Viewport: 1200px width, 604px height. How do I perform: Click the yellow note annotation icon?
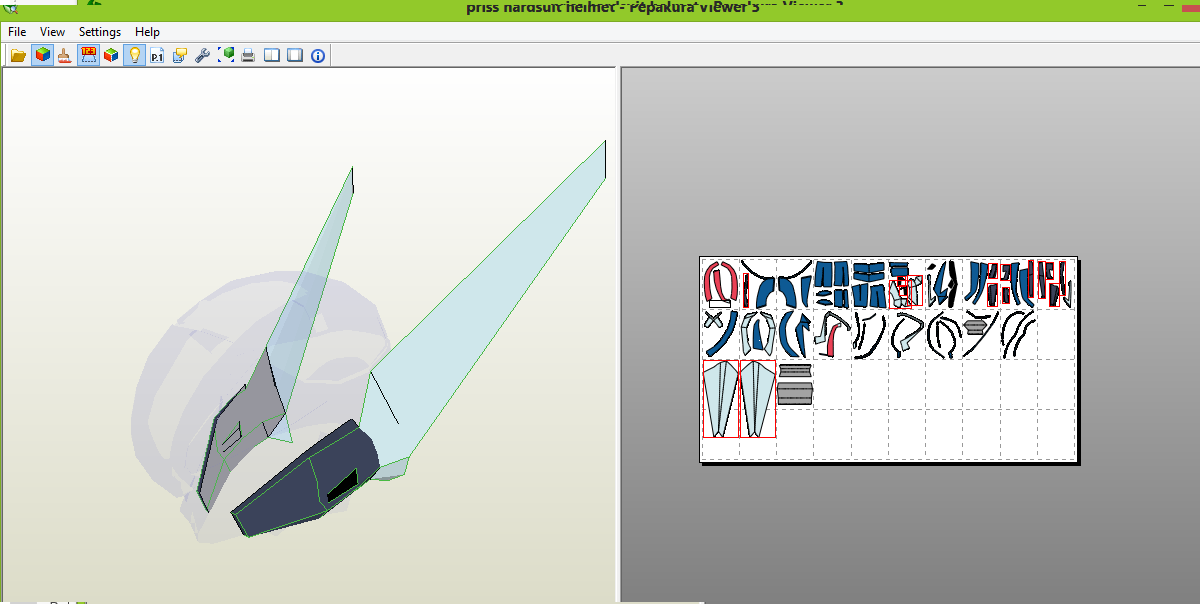[180, 56]
